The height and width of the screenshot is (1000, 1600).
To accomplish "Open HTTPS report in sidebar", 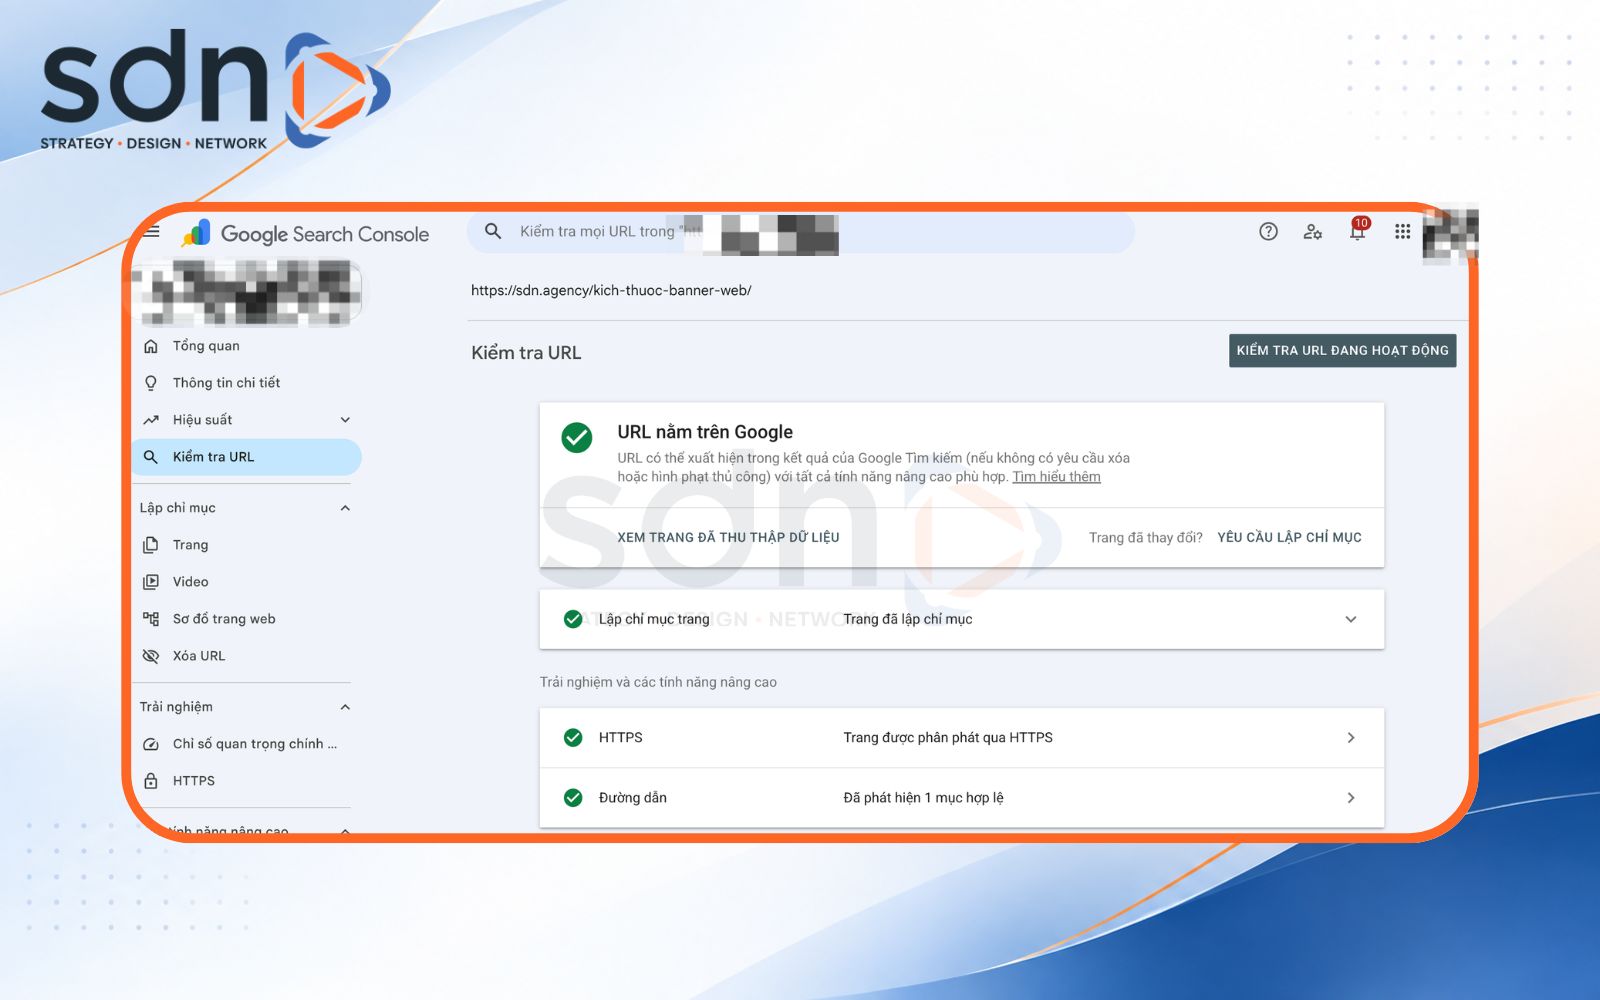I will tap(194, 781).
